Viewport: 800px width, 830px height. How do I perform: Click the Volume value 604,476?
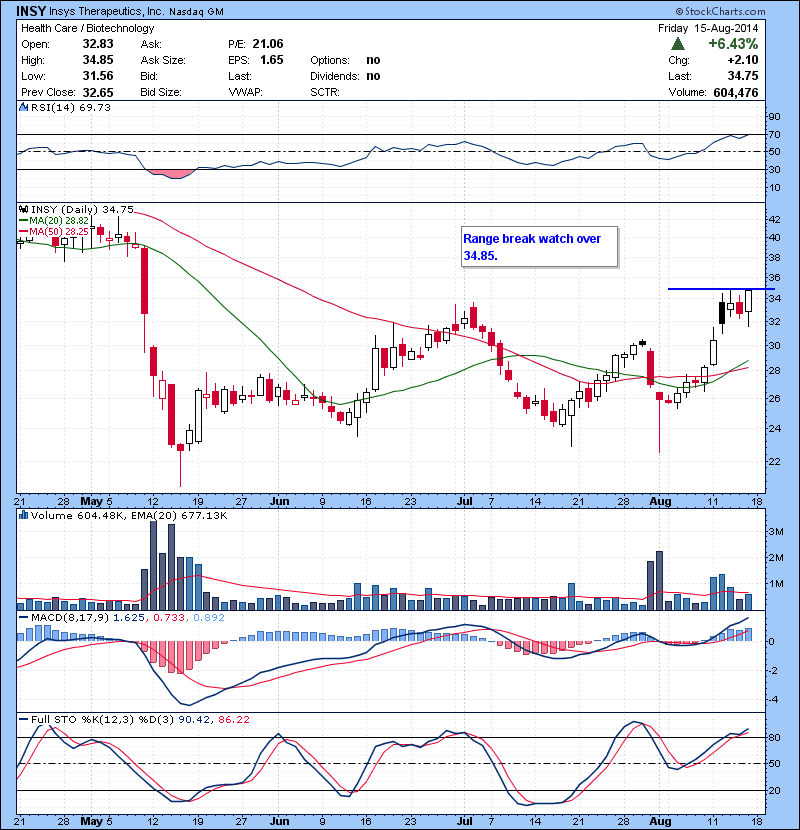click(x=736, y=93)
